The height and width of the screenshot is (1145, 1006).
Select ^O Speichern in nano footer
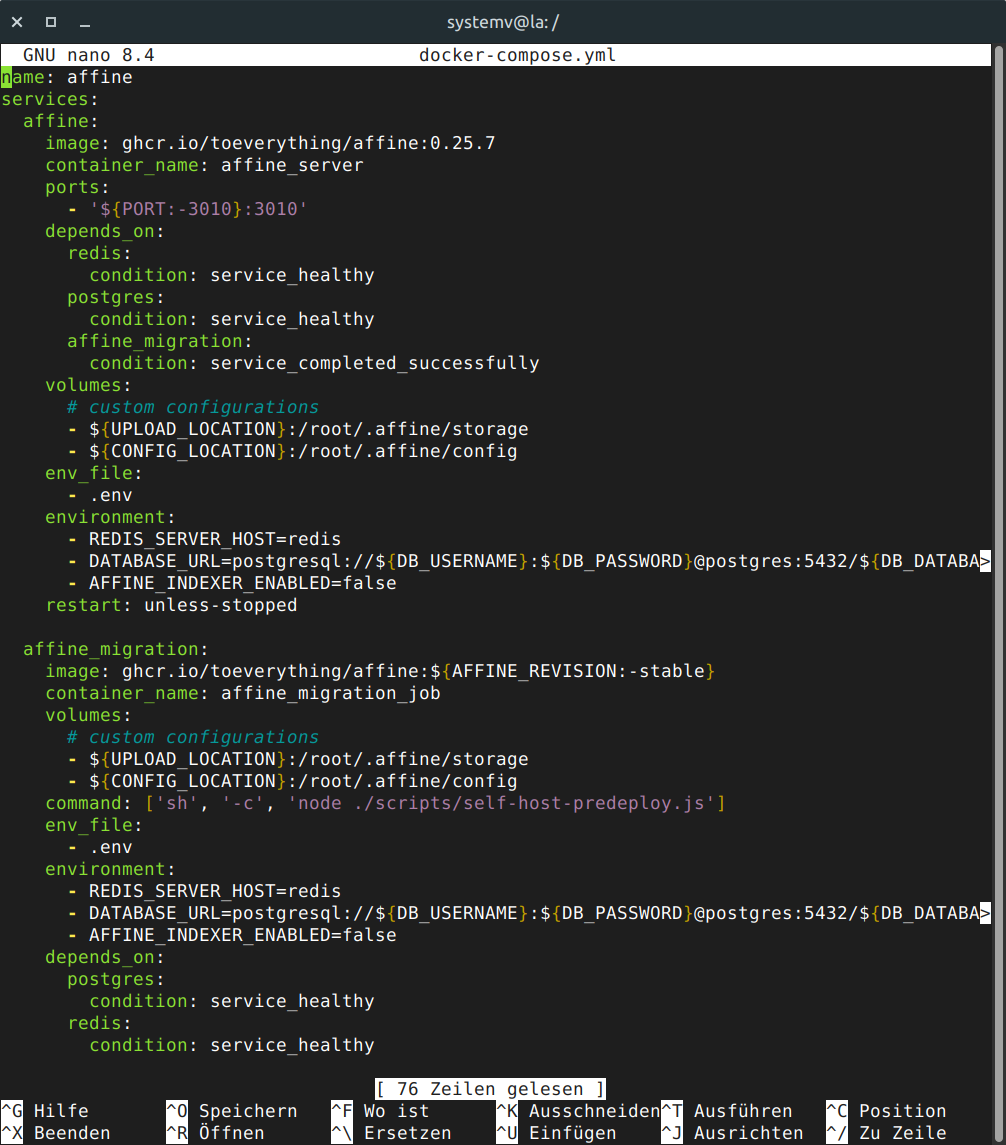pos(231,1111)
